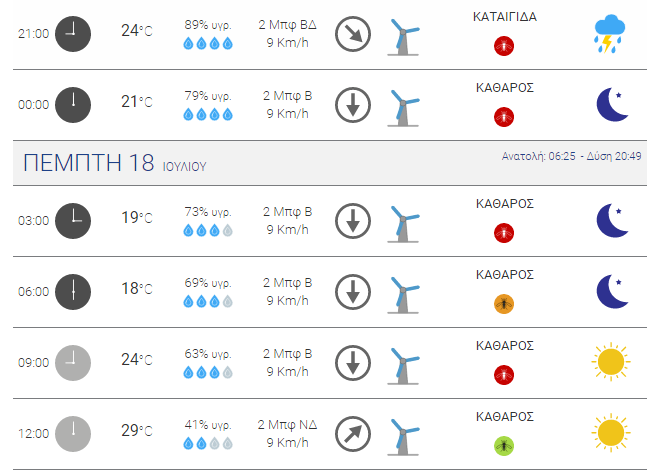Click the sun icon in the 12:00 row

click(x=611, y=433)
